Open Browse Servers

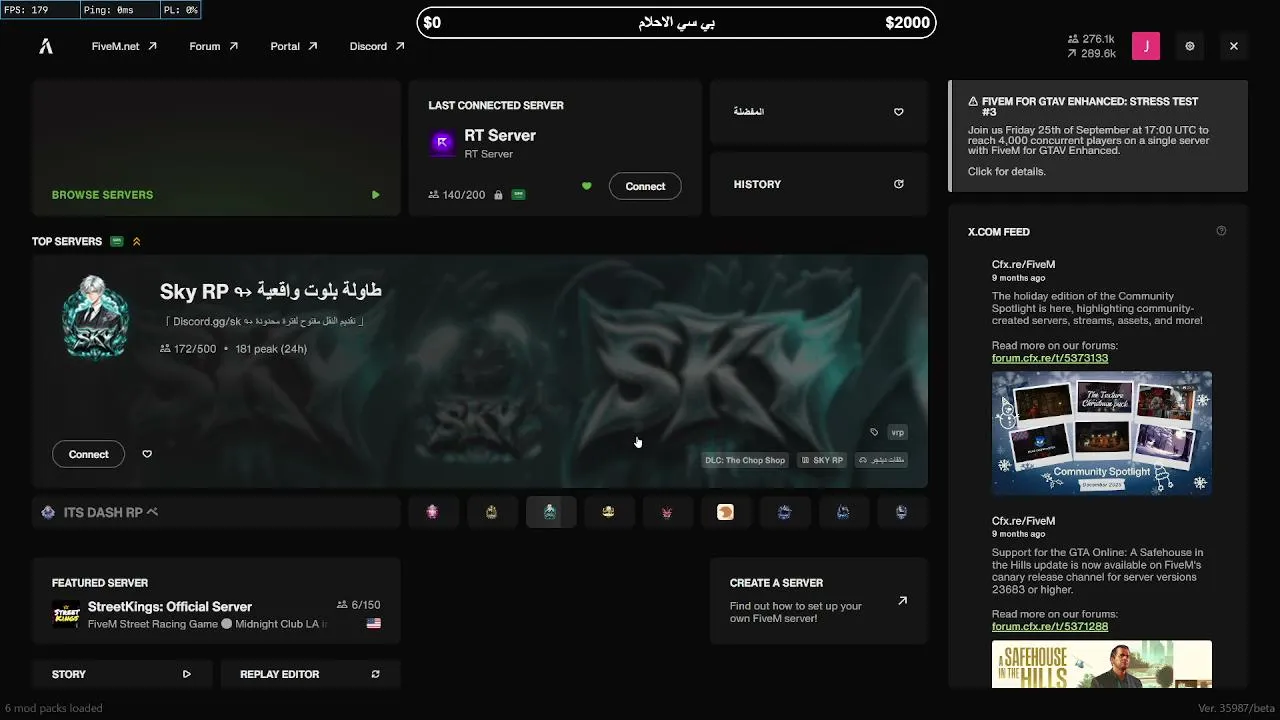pyautogui.click(x=216, y=148)
